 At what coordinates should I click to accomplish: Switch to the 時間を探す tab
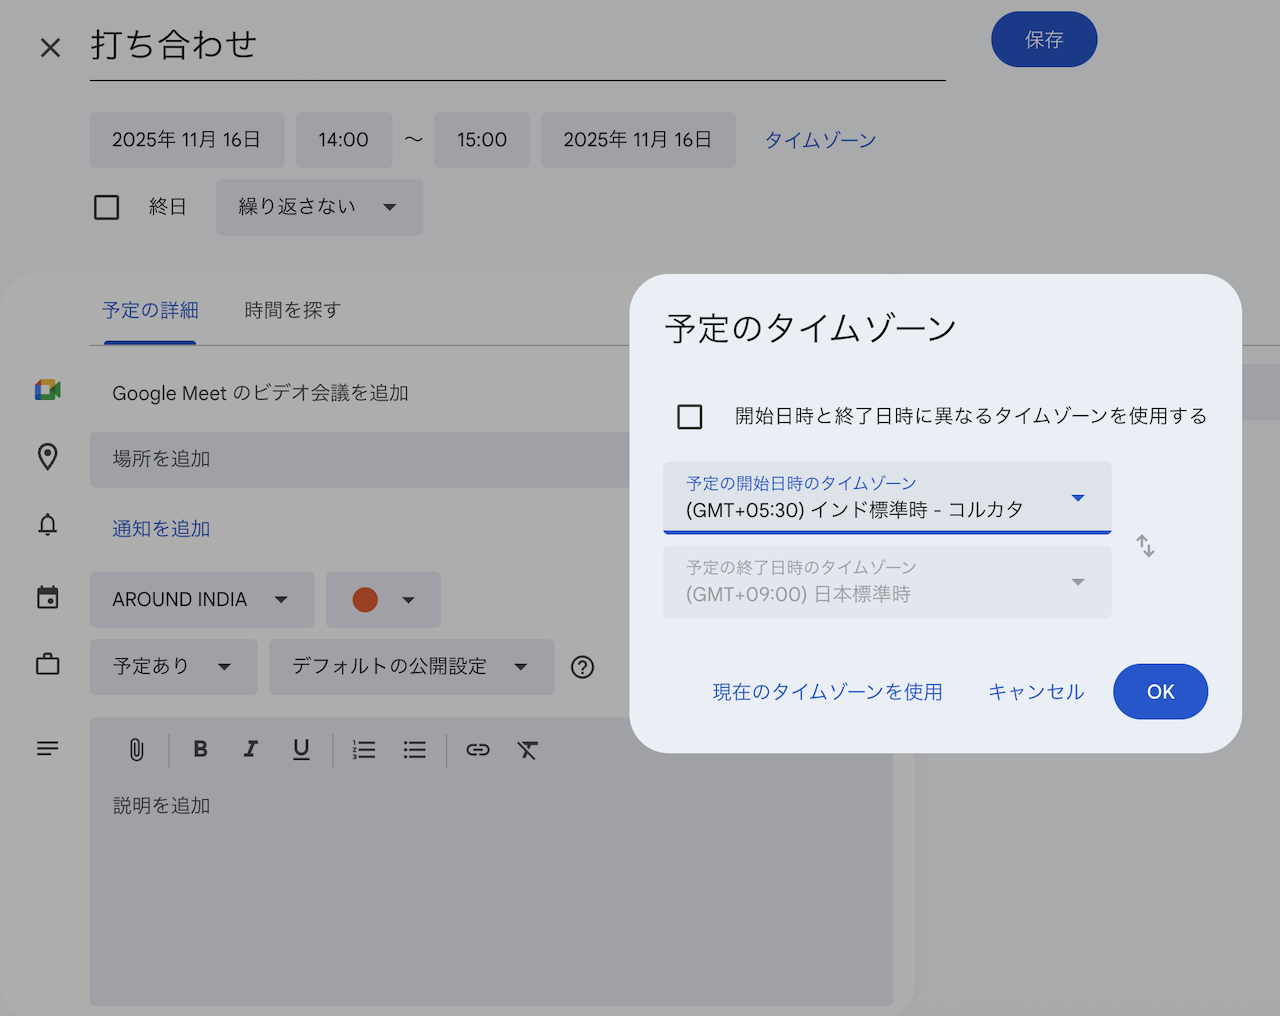point(293,310)
